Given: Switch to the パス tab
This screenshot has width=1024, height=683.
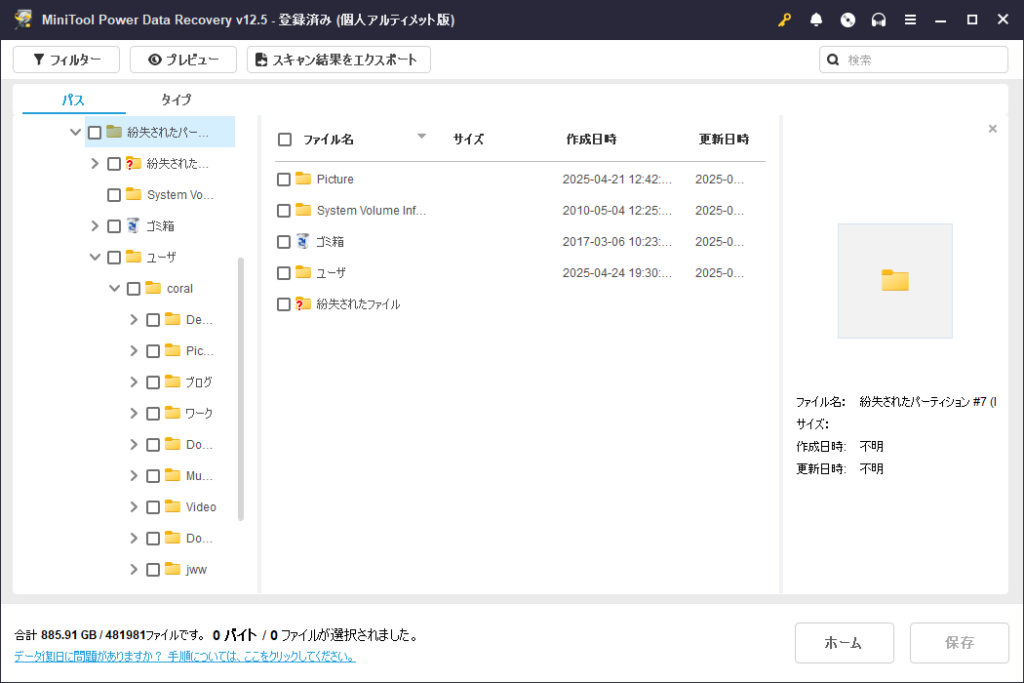Looking at the screenshot, I should [x=73, y=100].
